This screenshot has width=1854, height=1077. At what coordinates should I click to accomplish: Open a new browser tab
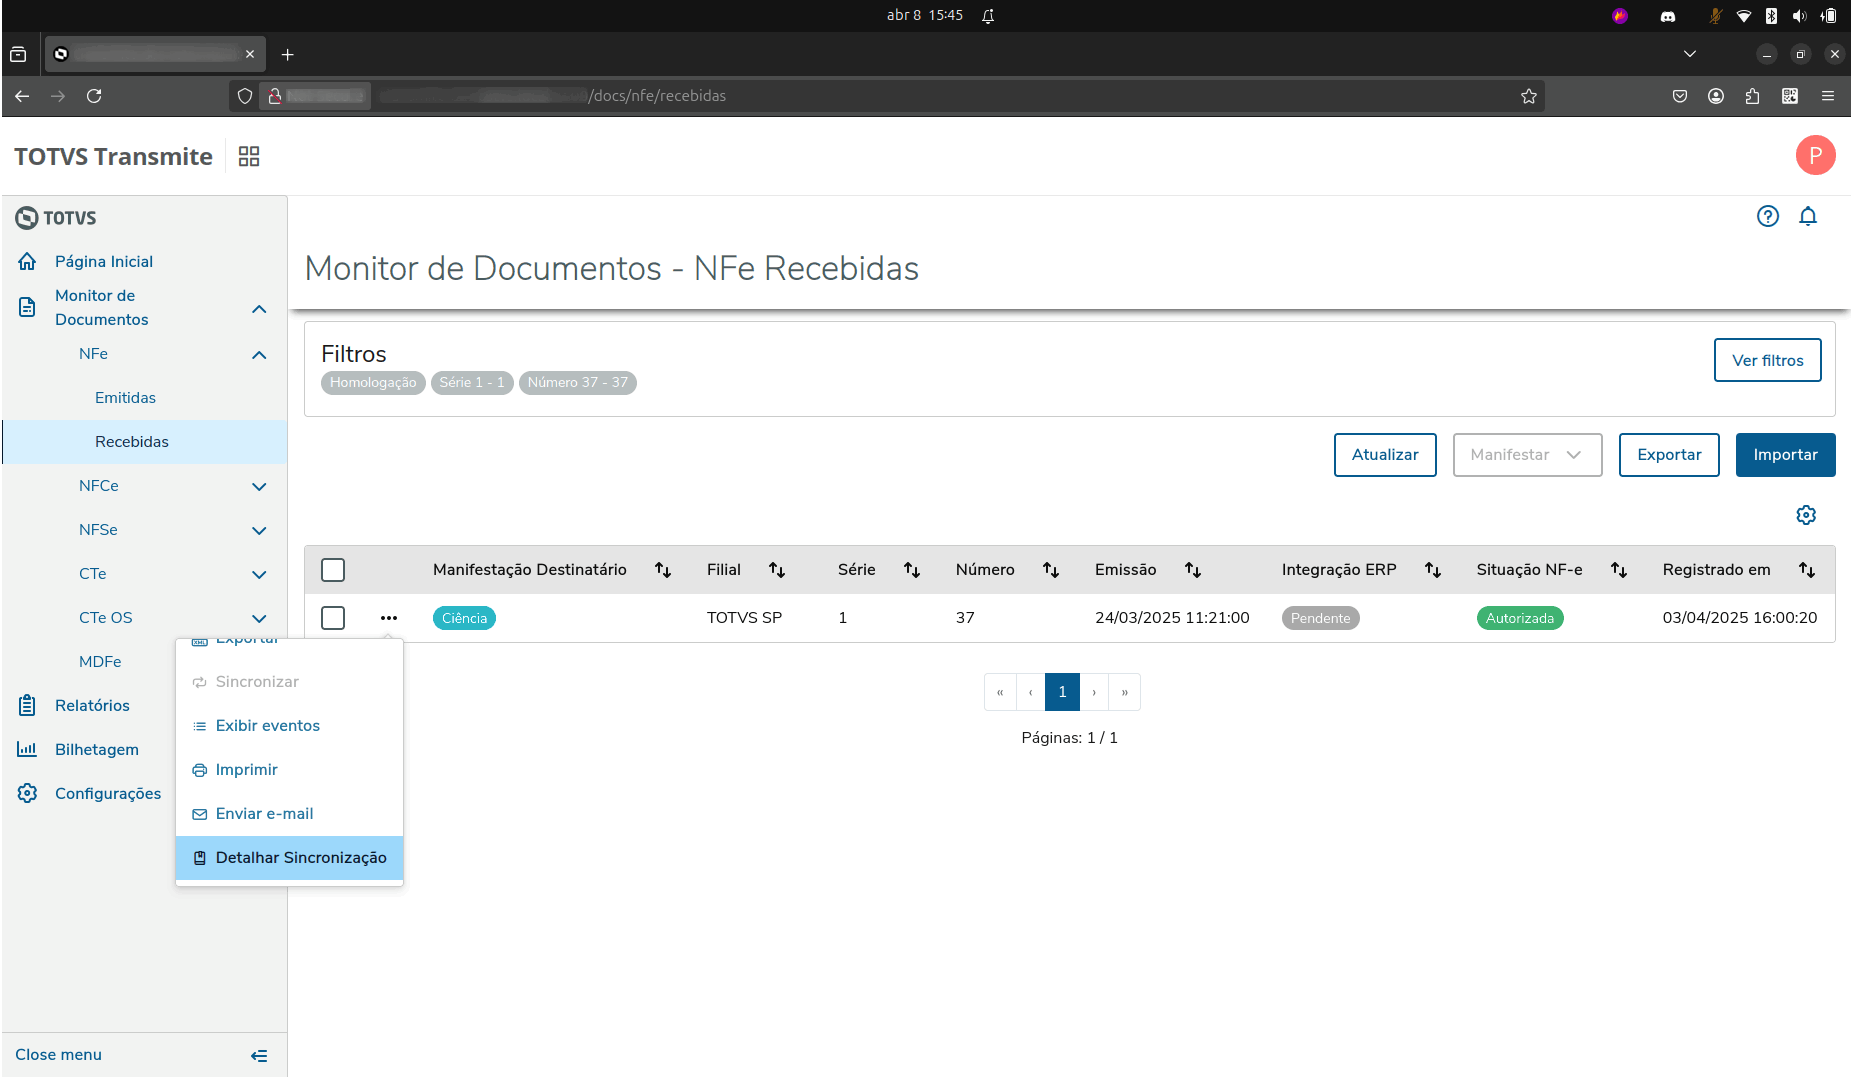pos(288,54)
